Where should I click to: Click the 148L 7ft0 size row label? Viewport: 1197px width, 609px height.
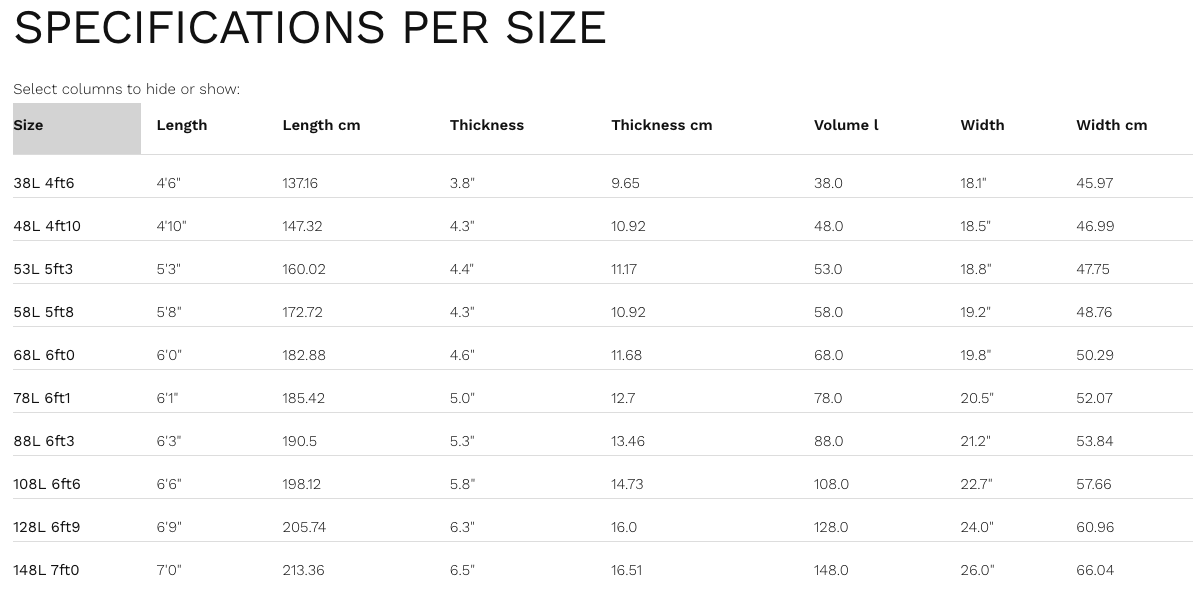[46, 571]
